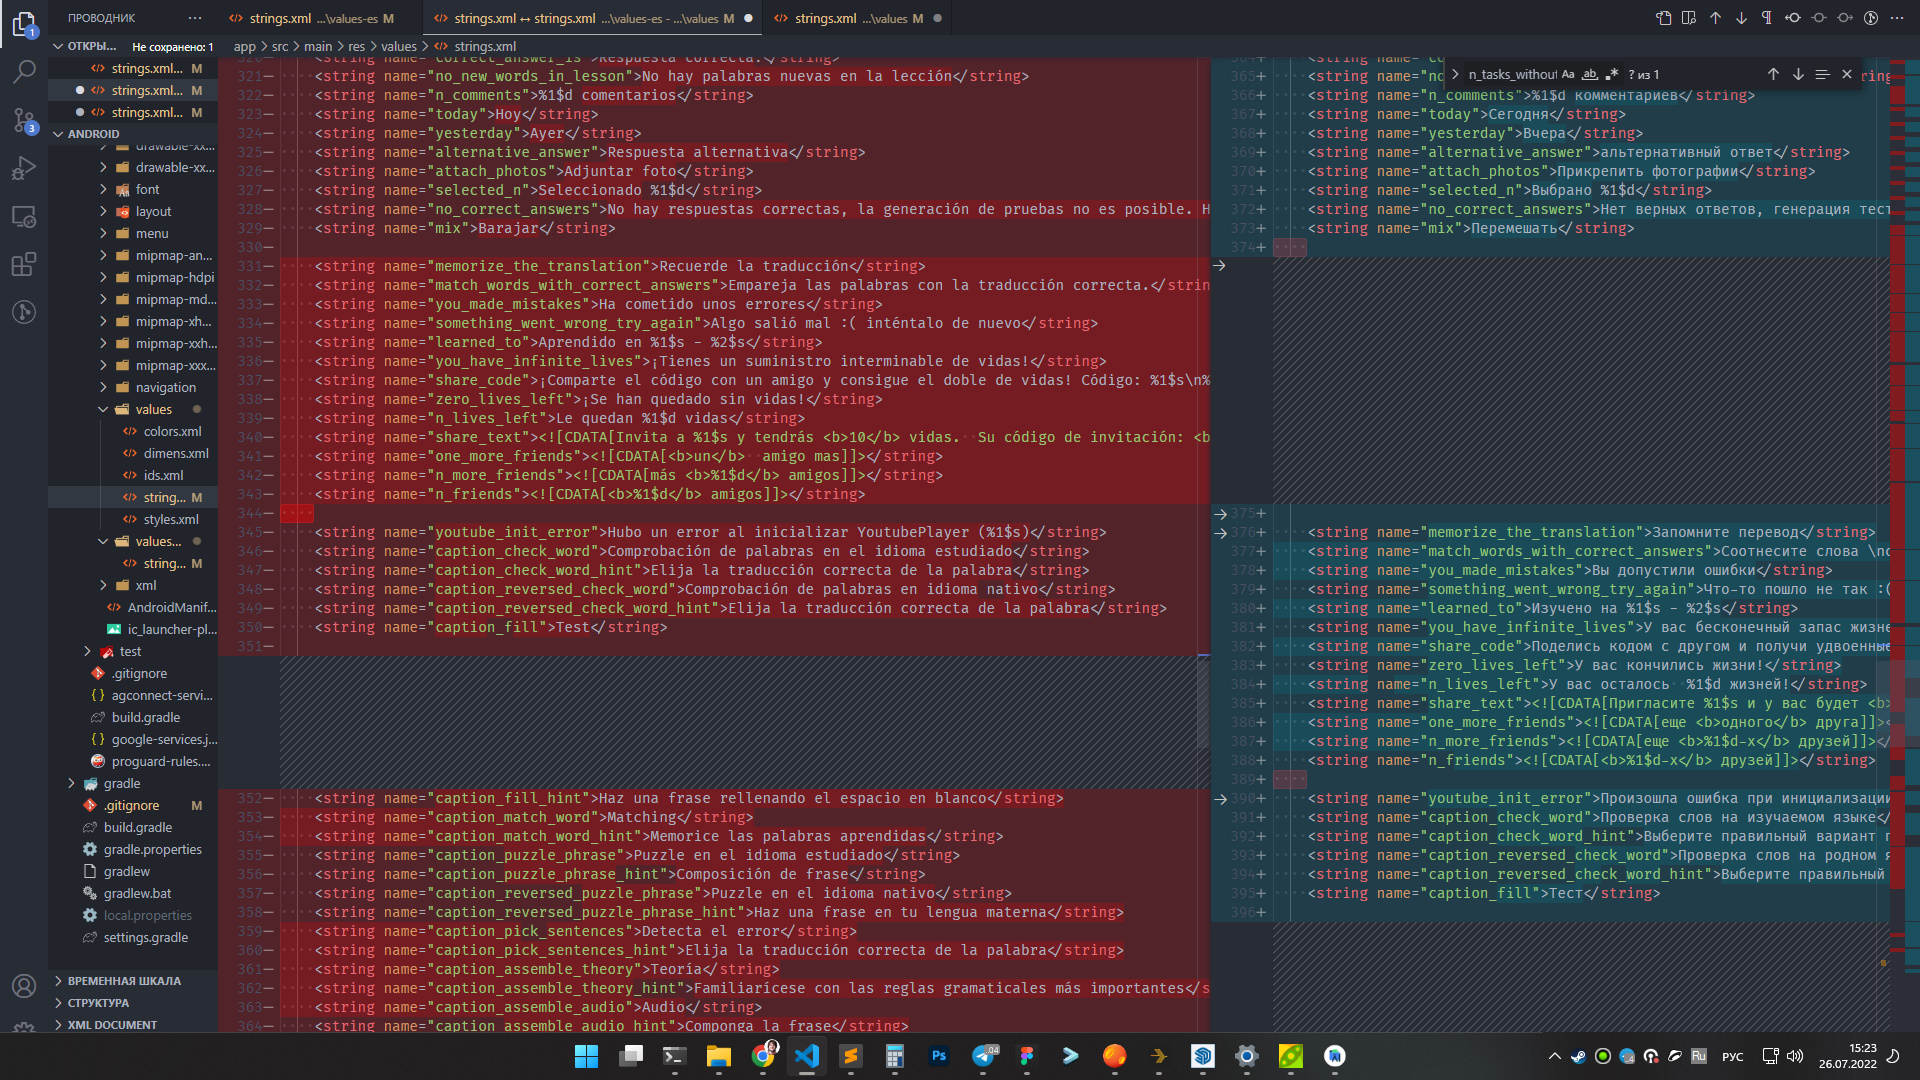Expand replace mode chevron in find widget

click(1456, 75)
